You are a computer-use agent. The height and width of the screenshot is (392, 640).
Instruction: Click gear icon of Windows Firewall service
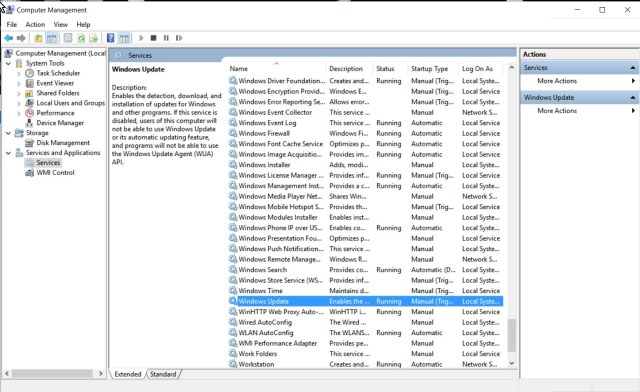click(x=233, y=133)
